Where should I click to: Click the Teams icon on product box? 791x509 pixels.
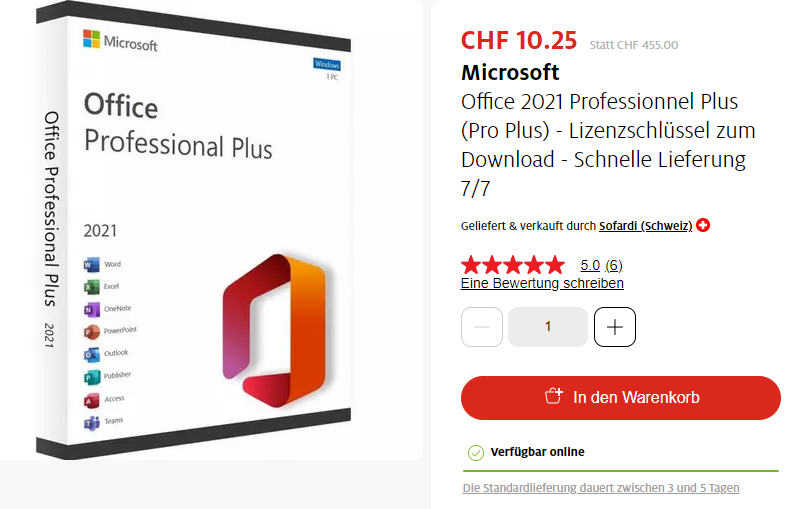pyautogui.click(x=91, y=422)
